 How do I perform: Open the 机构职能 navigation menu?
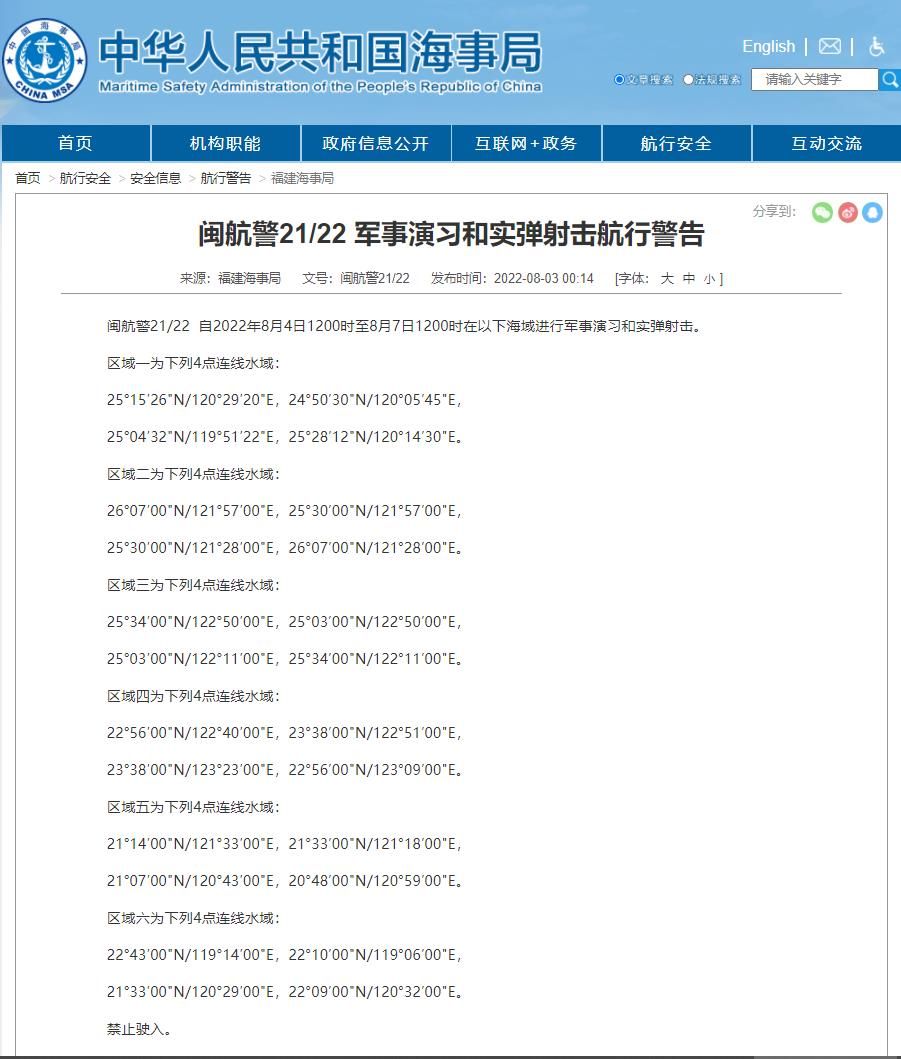225,143
